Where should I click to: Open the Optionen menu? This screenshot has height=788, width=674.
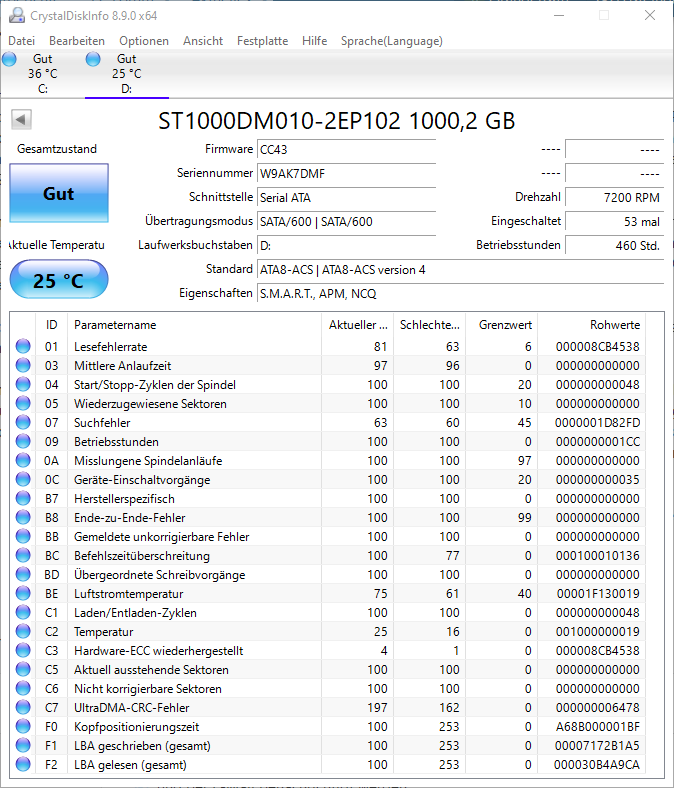(144, 41)
